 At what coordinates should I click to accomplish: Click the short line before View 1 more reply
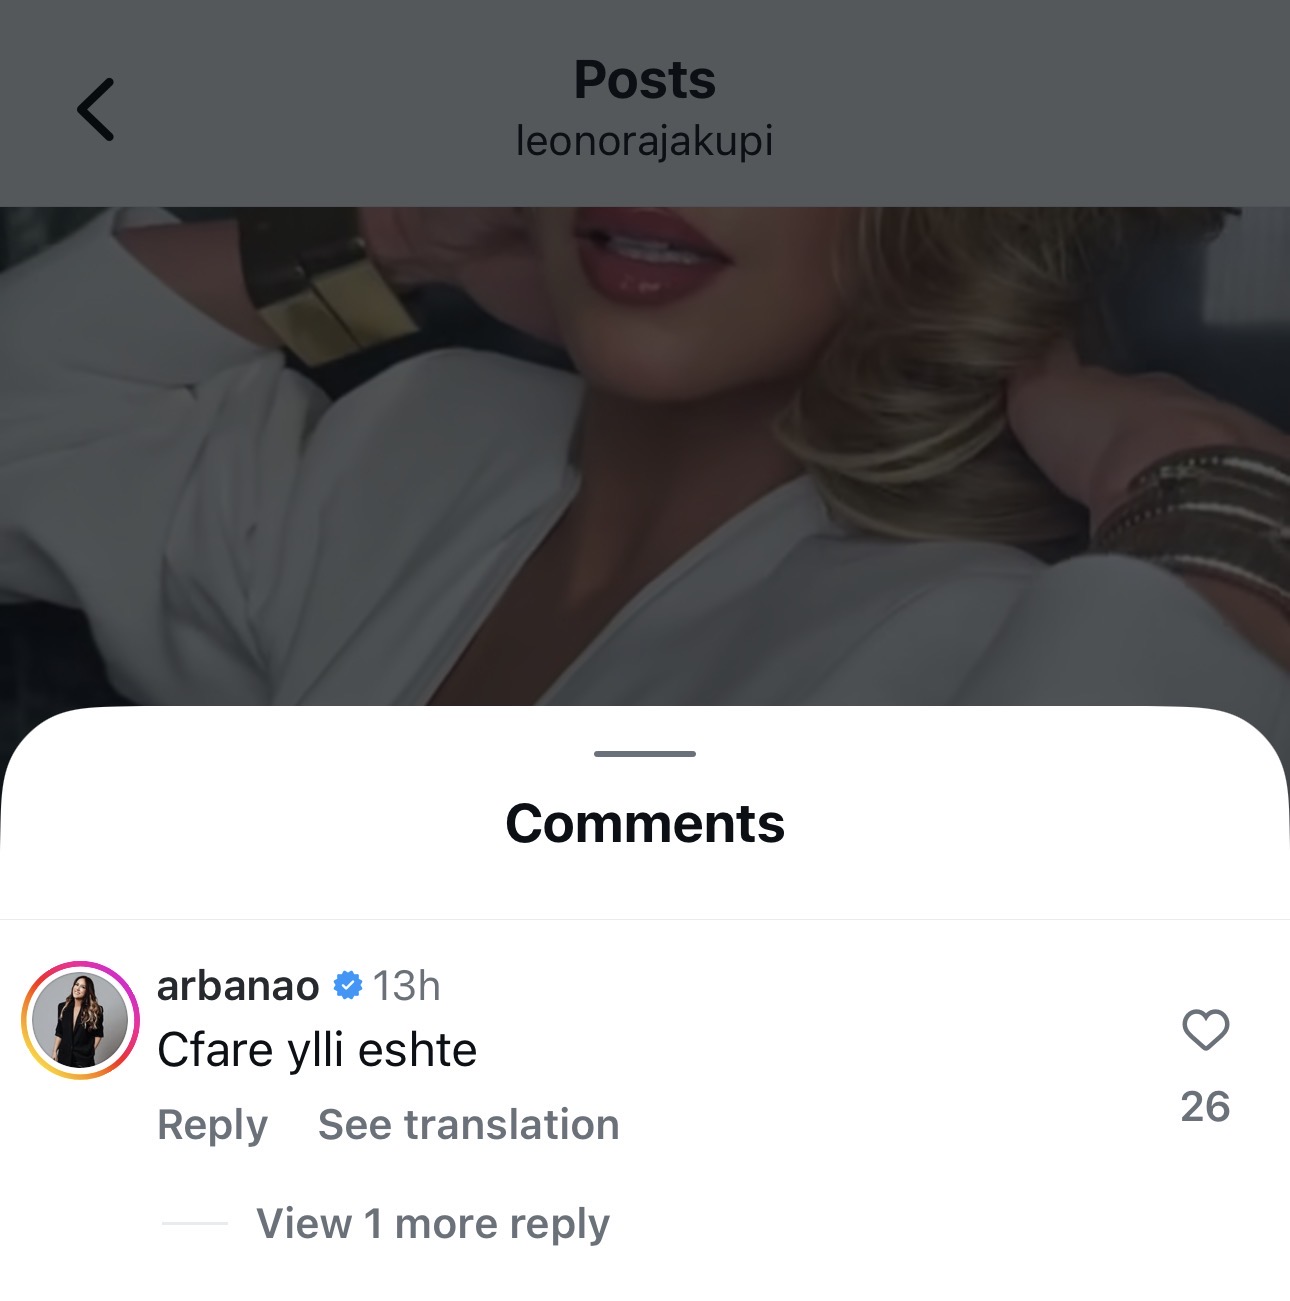[194, 1223]
